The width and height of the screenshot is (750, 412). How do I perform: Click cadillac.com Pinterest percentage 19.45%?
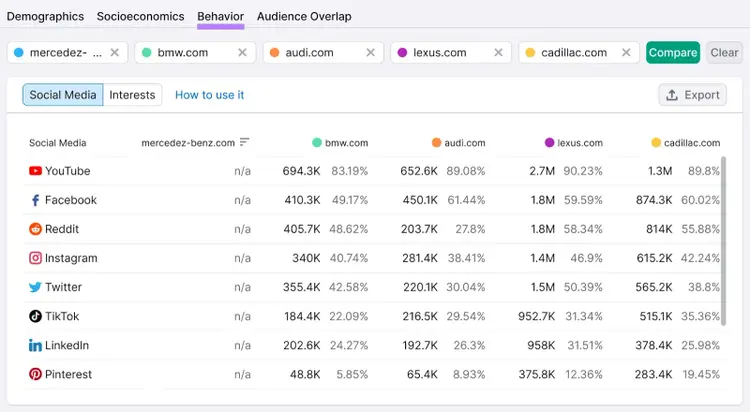click(701, 374)
